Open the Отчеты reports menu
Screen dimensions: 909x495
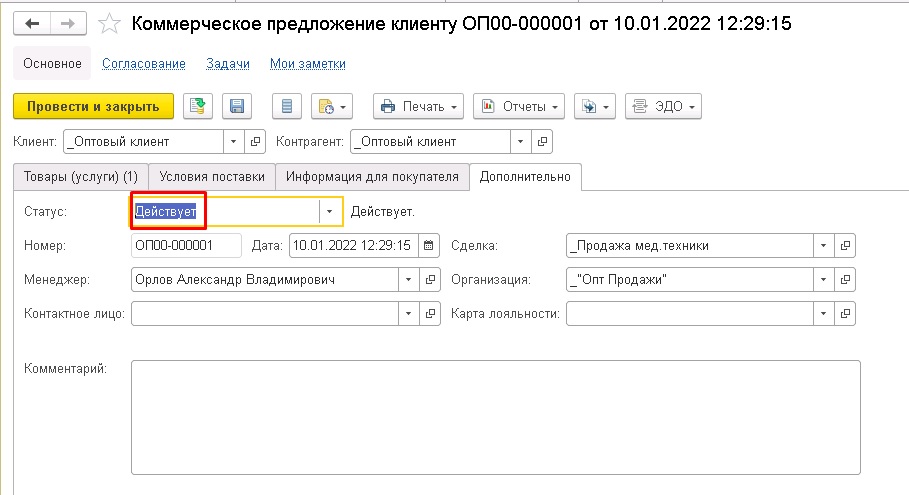pyautogui.click(x=519, y=107)
